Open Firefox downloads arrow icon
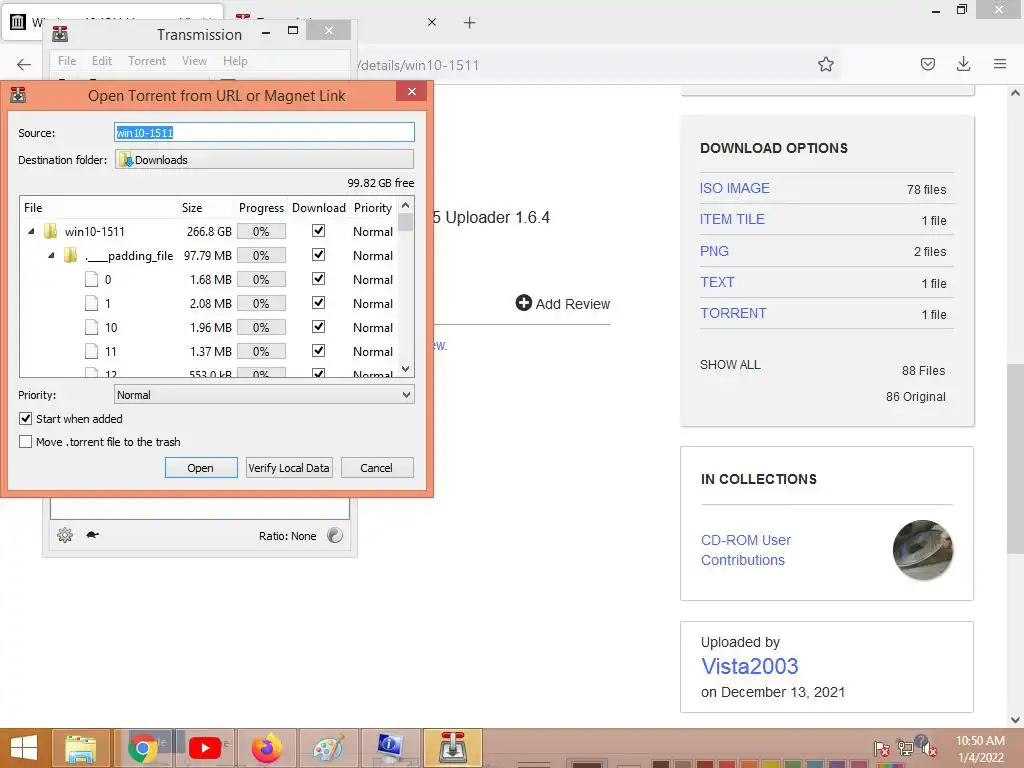This screenshot has height=768, width=1024. (x=963, y=64)
